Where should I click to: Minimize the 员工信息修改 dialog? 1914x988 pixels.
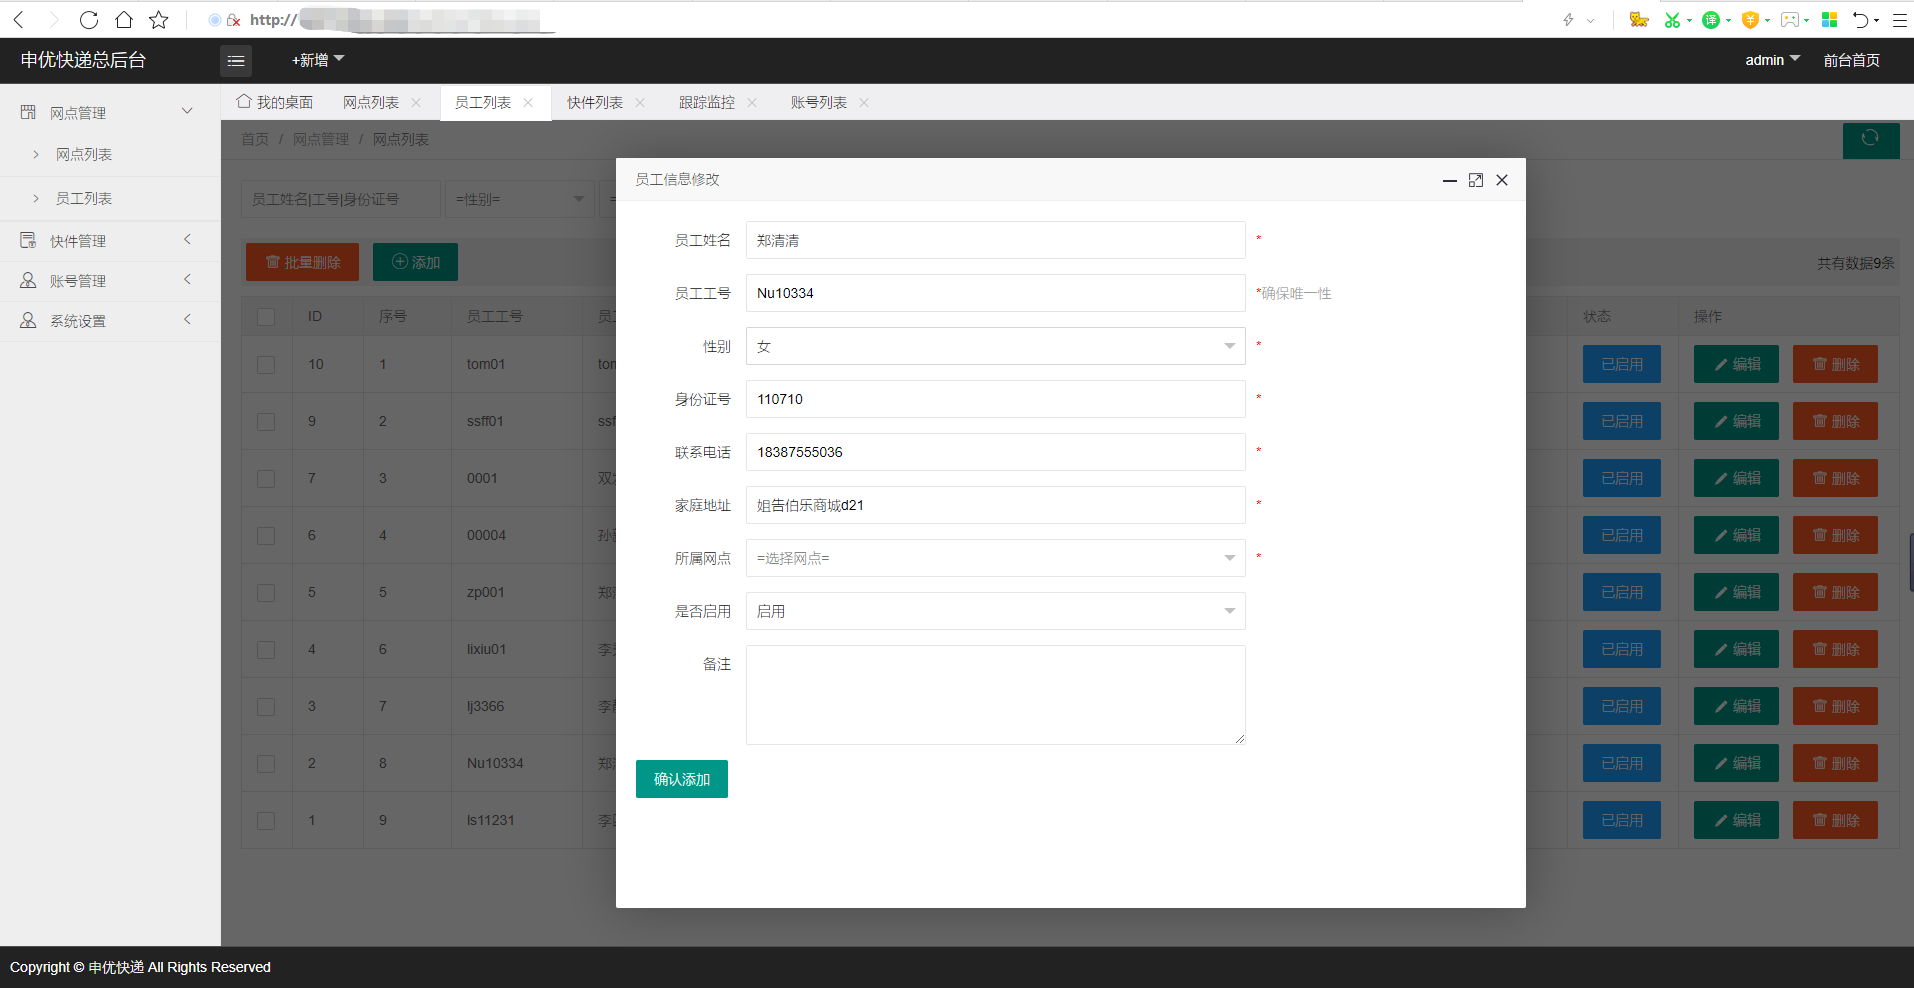(x=1449, y=180)
